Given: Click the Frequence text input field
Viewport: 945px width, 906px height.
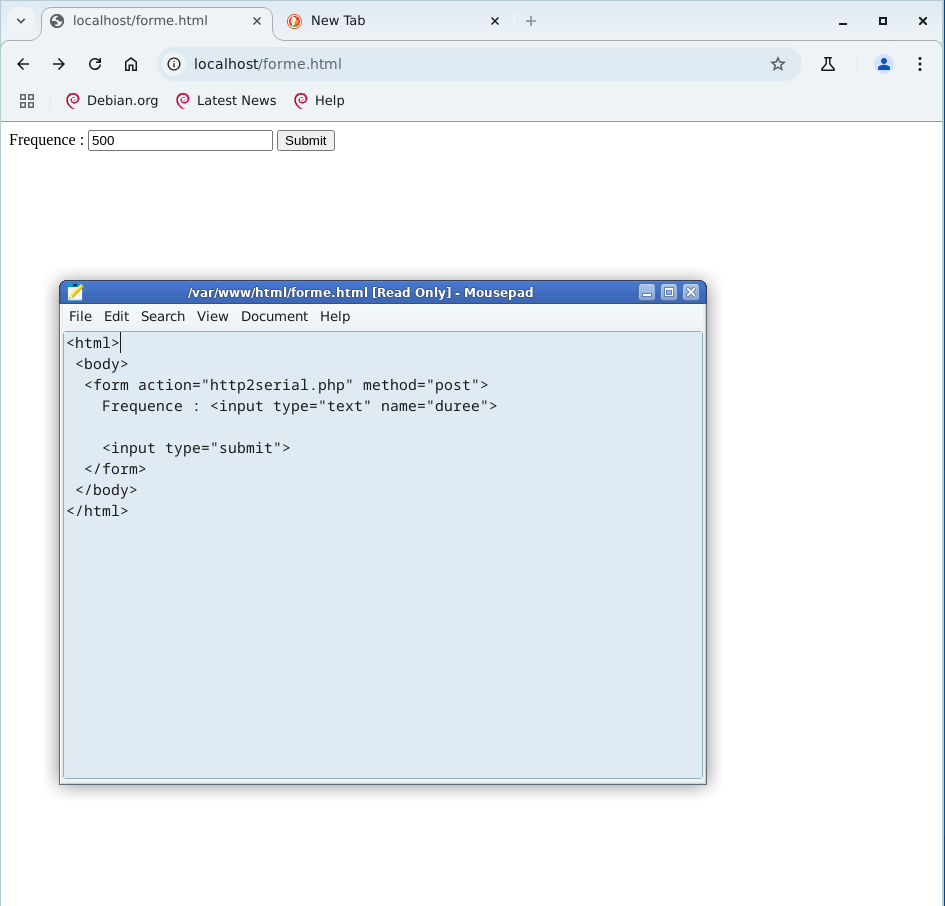Looking at the screenshot, I should click(x=180, y=141).
